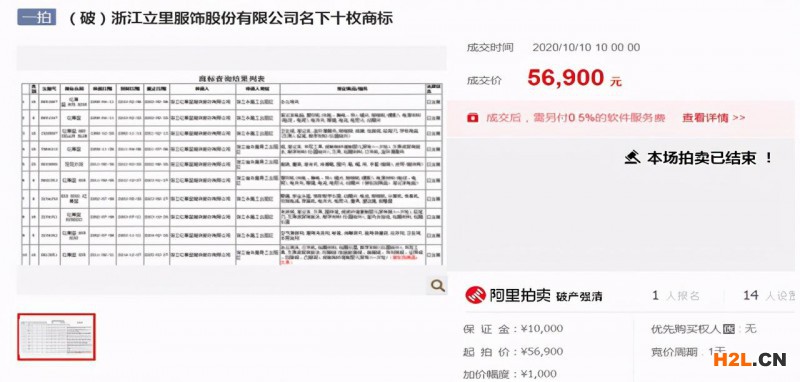Viewport: 800px width, 382px height.
Task: Click the 保证金 ¥10,000 deposit line
Action: point(513,329)
